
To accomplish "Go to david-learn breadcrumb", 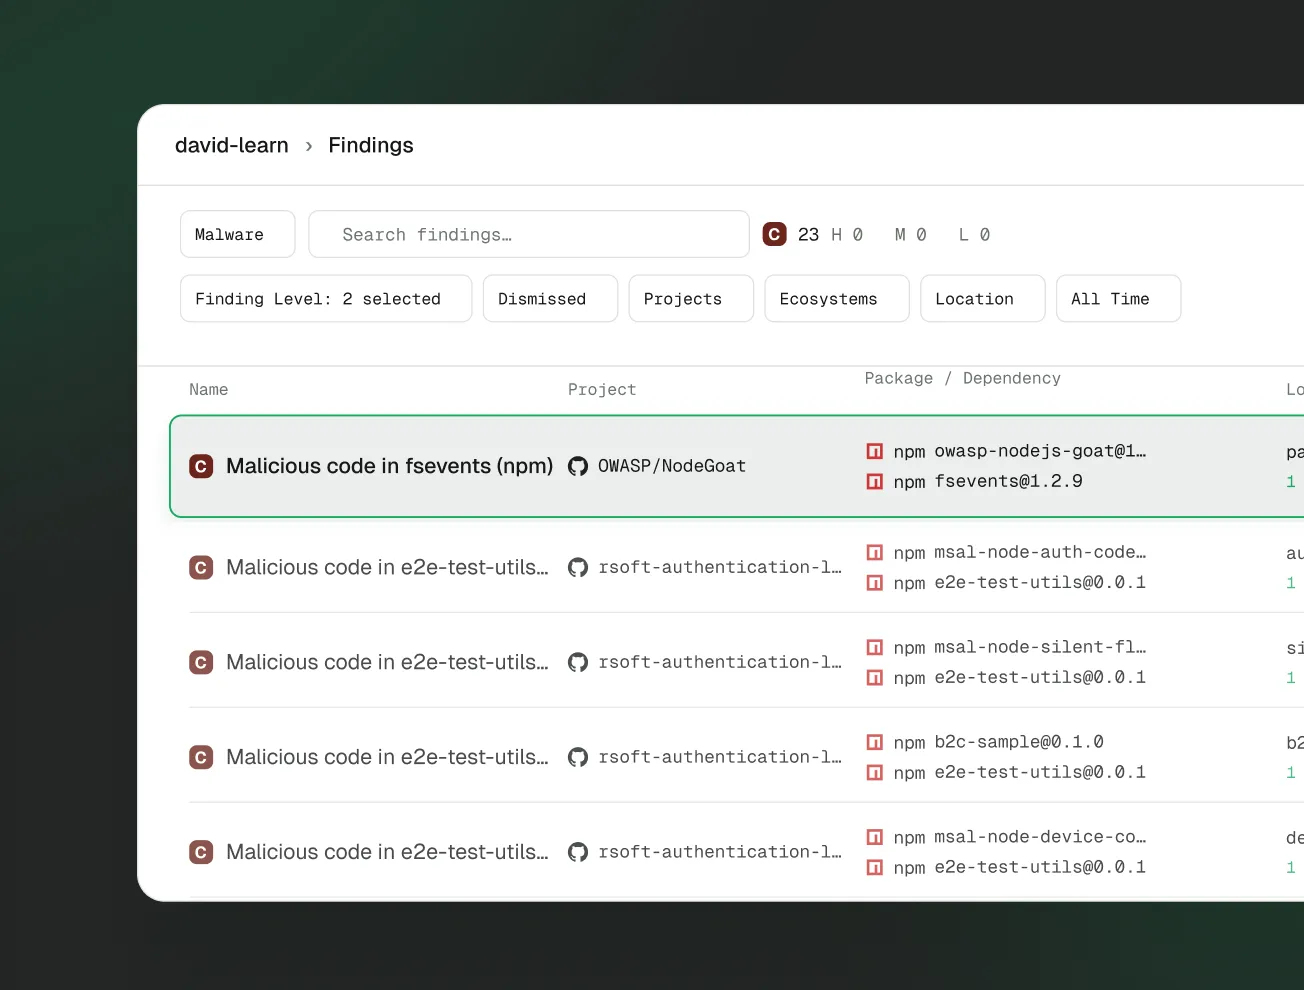I will [232, 145].
